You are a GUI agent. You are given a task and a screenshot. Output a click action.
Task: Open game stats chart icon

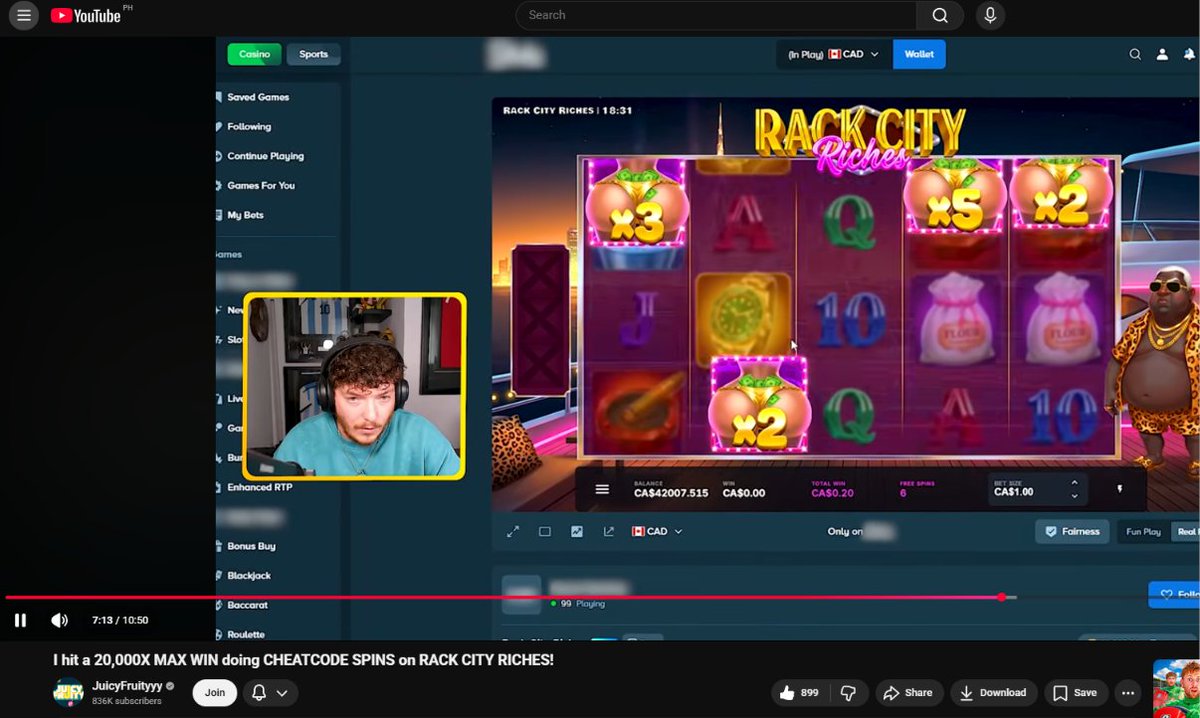coord(577,532)
